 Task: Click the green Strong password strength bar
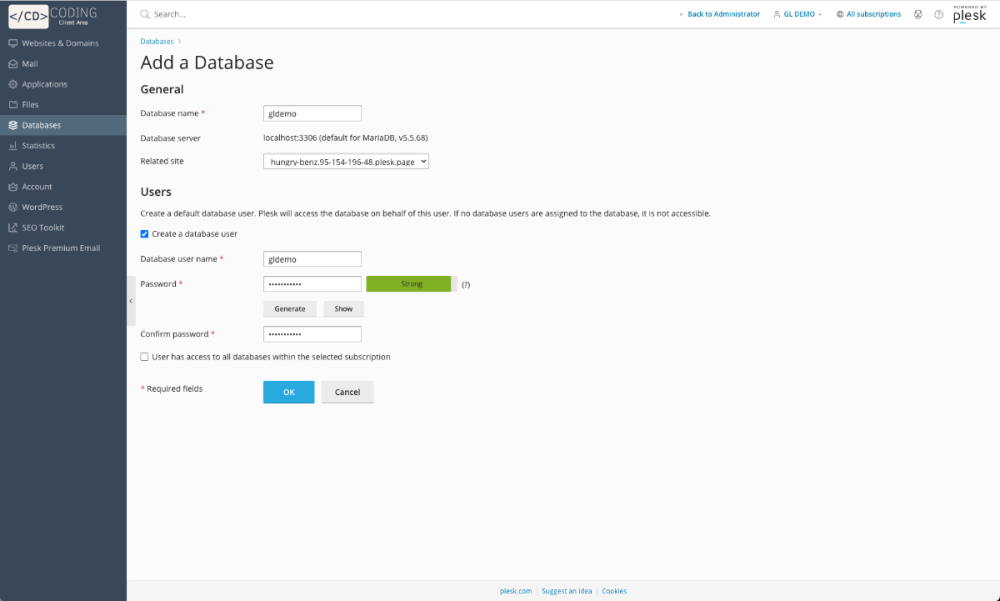pyautogui.click(x=409, y=284)
